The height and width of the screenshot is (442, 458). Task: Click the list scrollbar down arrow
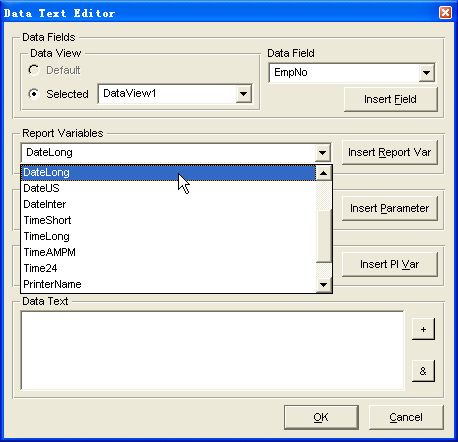tap(323, 285)
